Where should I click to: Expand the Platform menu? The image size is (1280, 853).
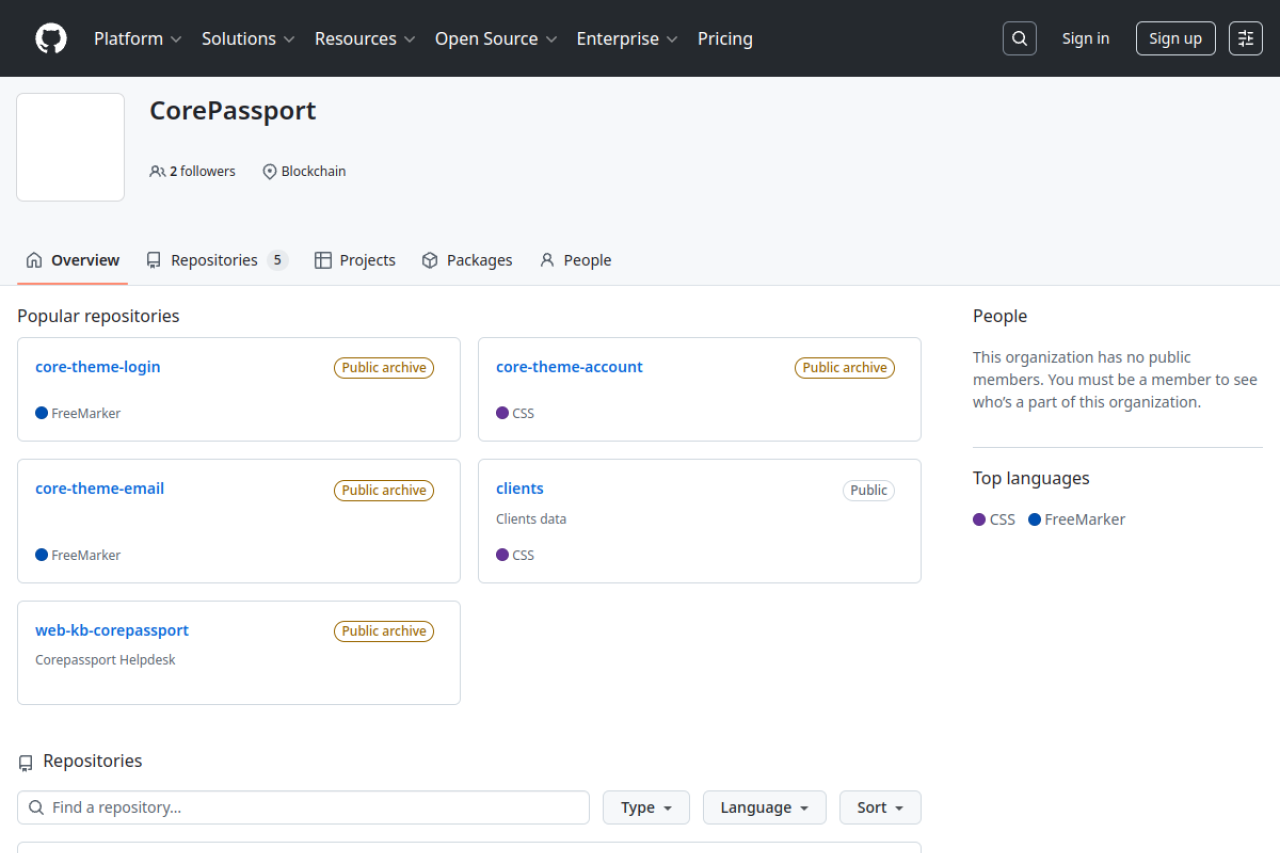(137, 39)
